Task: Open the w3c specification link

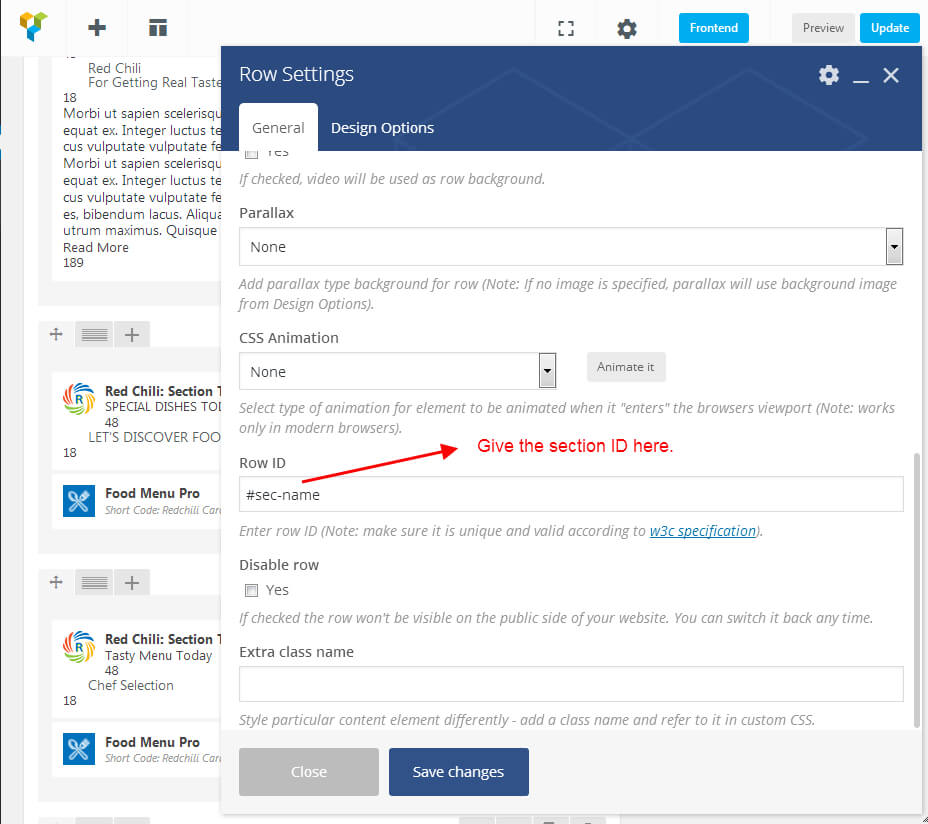Action: coord(703,531)
